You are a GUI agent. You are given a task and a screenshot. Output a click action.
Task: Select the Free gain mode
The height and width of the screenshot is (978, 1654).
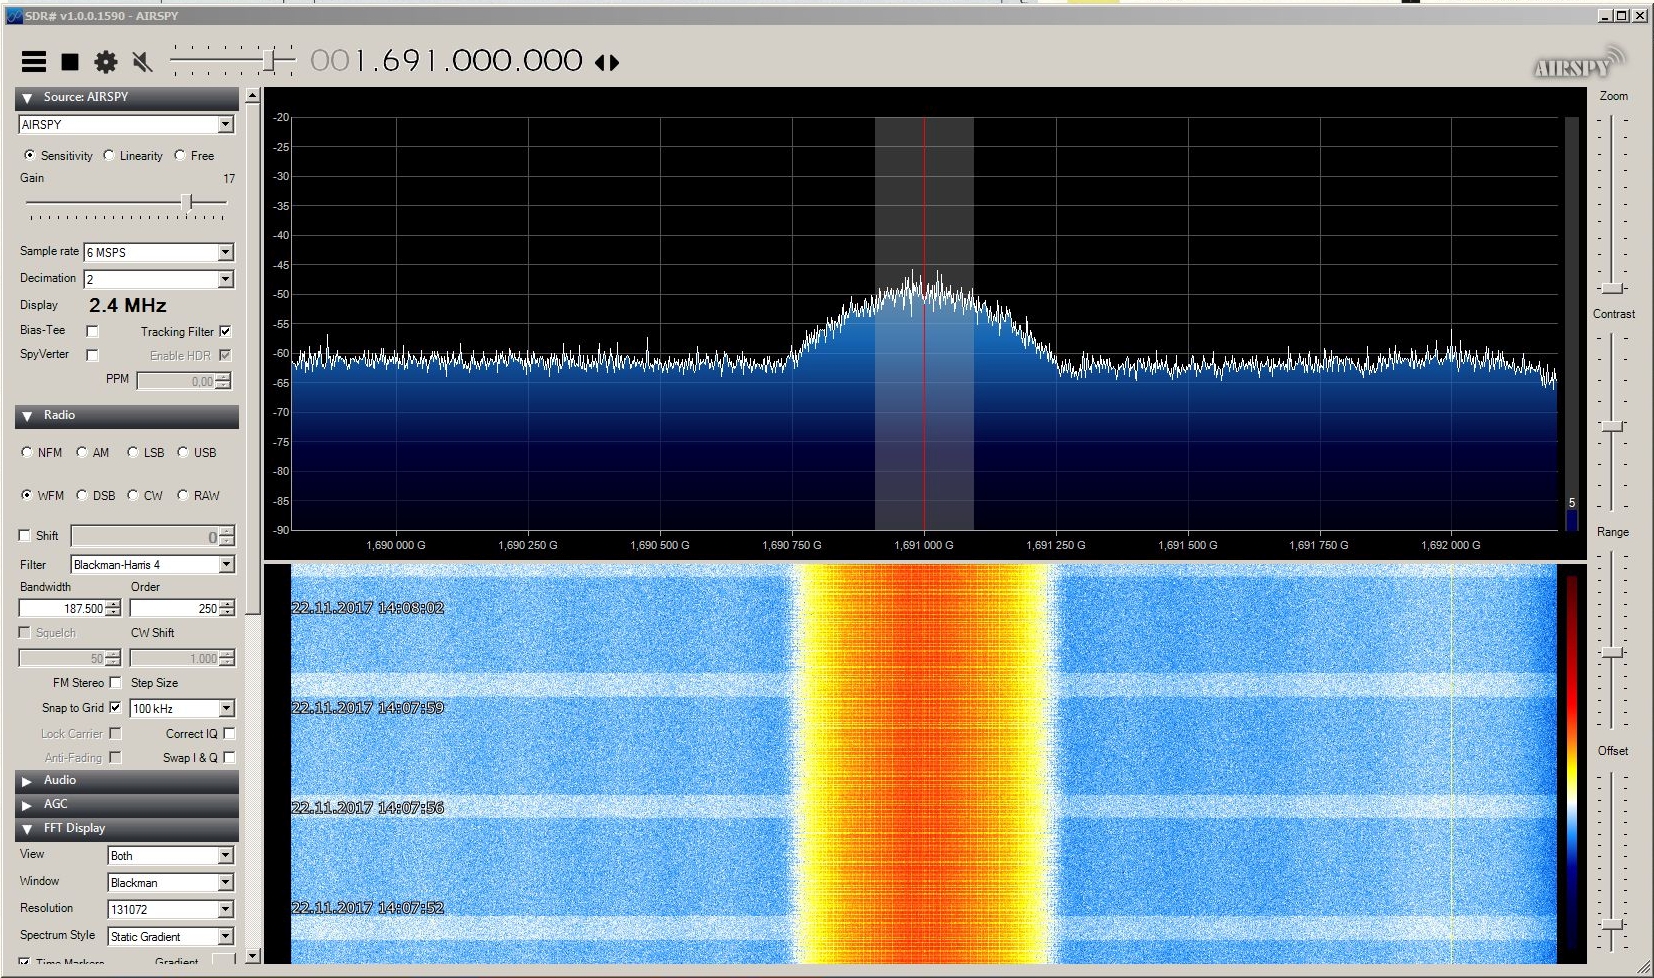(x=179, y=155)
